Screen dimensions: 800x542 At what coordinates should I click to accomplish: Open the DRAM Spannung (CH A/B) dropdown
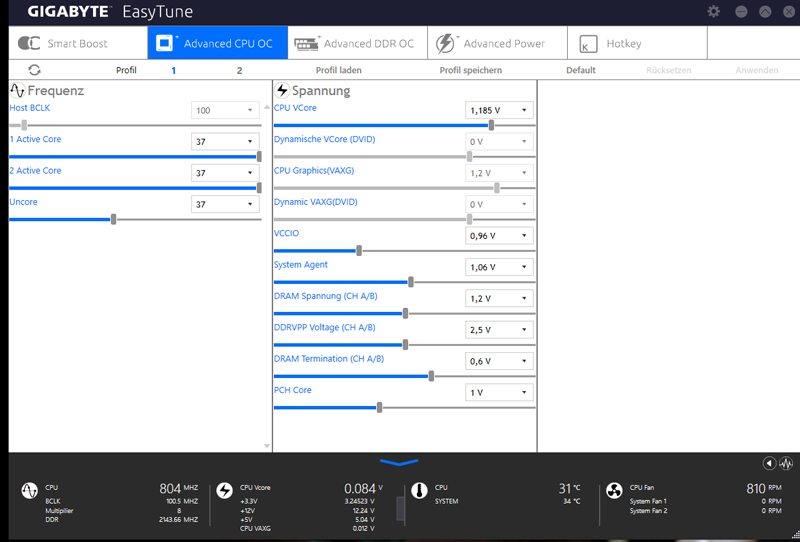coord(499,299)
